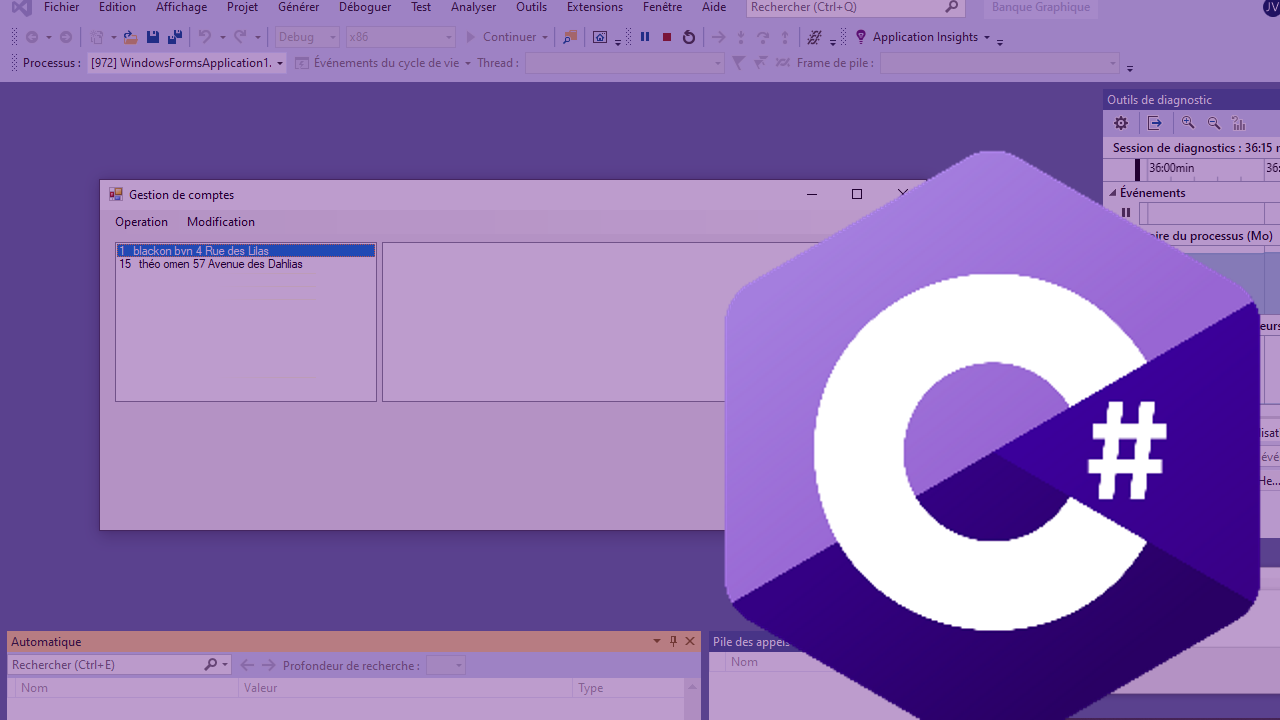The image size is (1280, 720).
Task: Select list row 'théo omen 57 Avenue des Dahlias'
Action: pyautogui.click(x=246, y=264)
